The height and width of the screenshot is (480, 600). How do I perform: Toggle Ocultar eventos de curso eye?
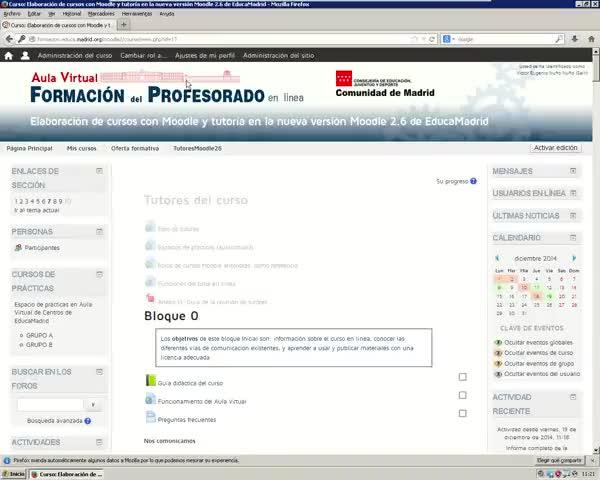click(498, 353)
